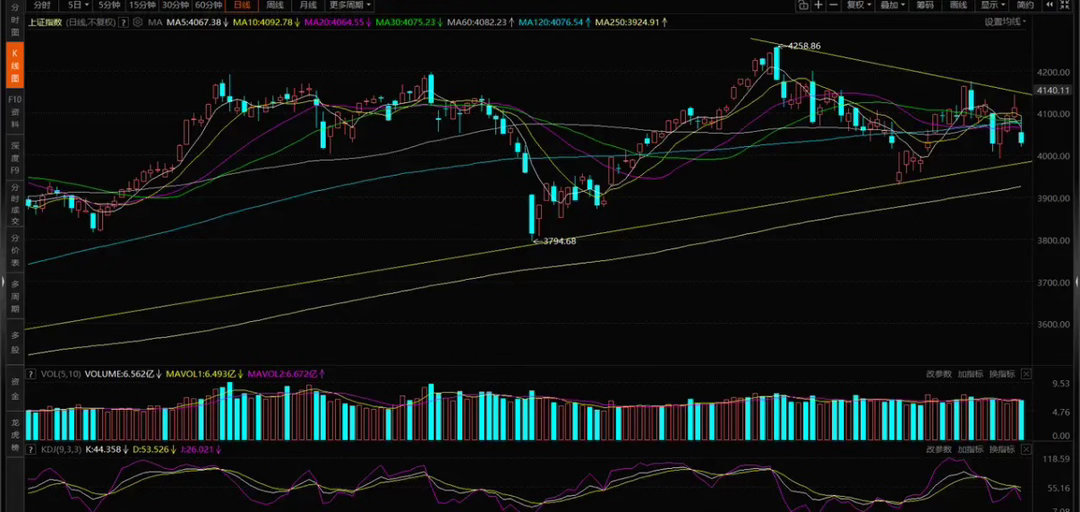Click 改参数 in the VOL panel
The width and height of the screenshot is (1080, 512).
[938, 374]
